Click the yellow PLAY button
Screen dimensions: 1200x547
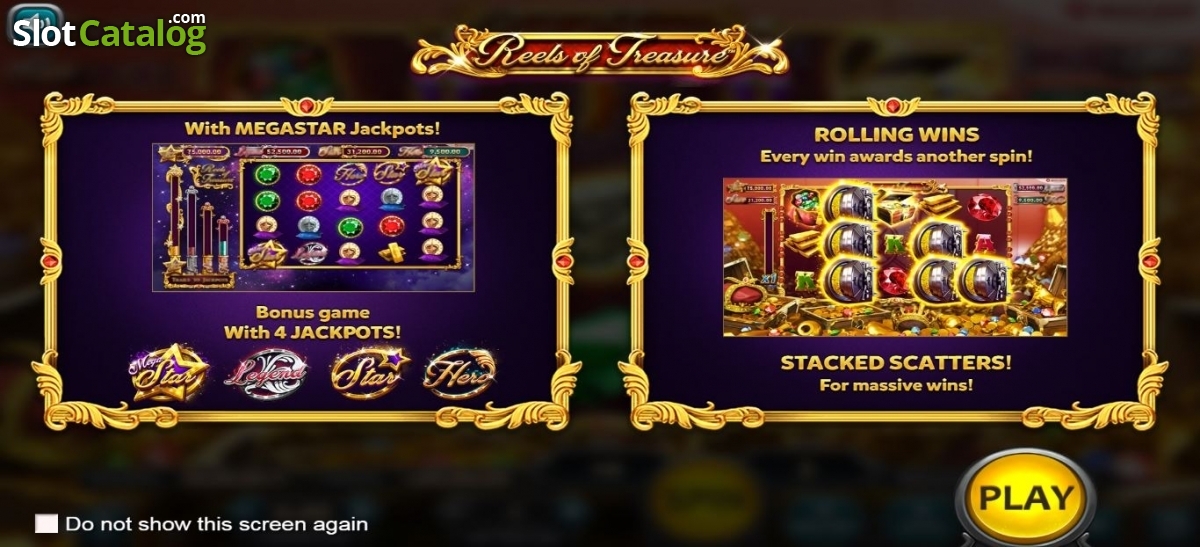[1025, 498]
